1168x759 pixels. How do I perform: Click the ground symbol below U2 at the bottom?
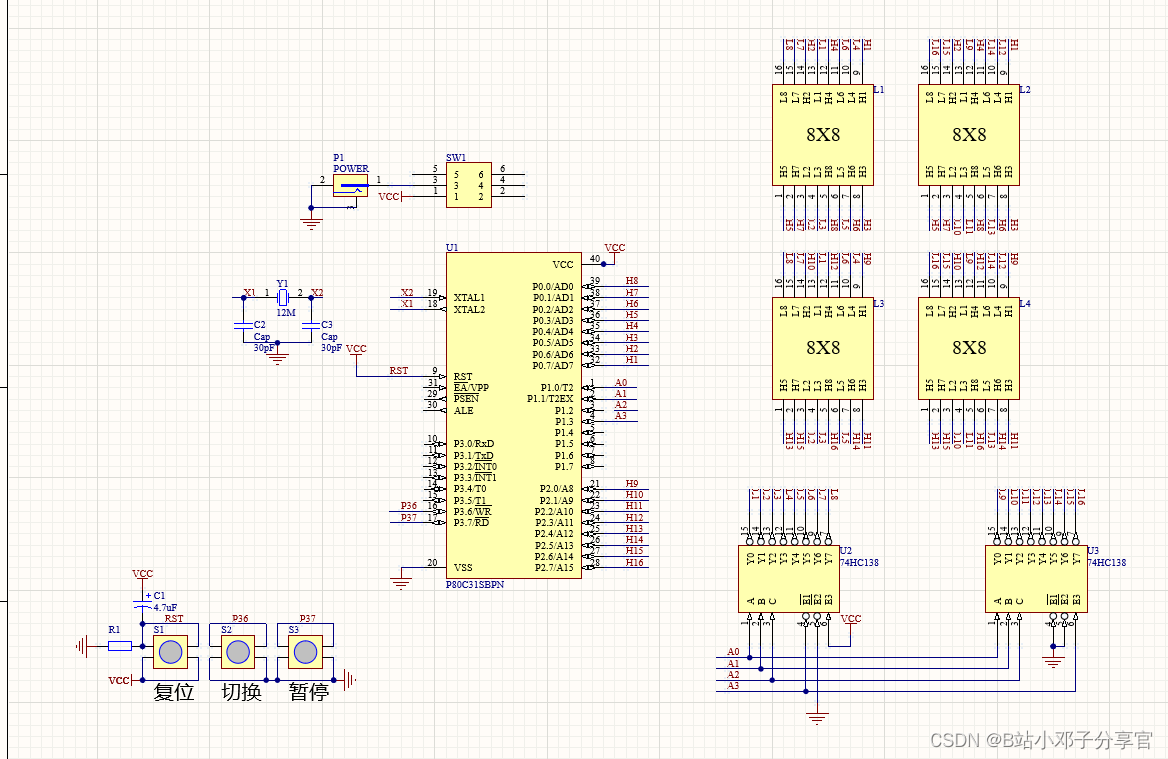(x=817, y=718)
